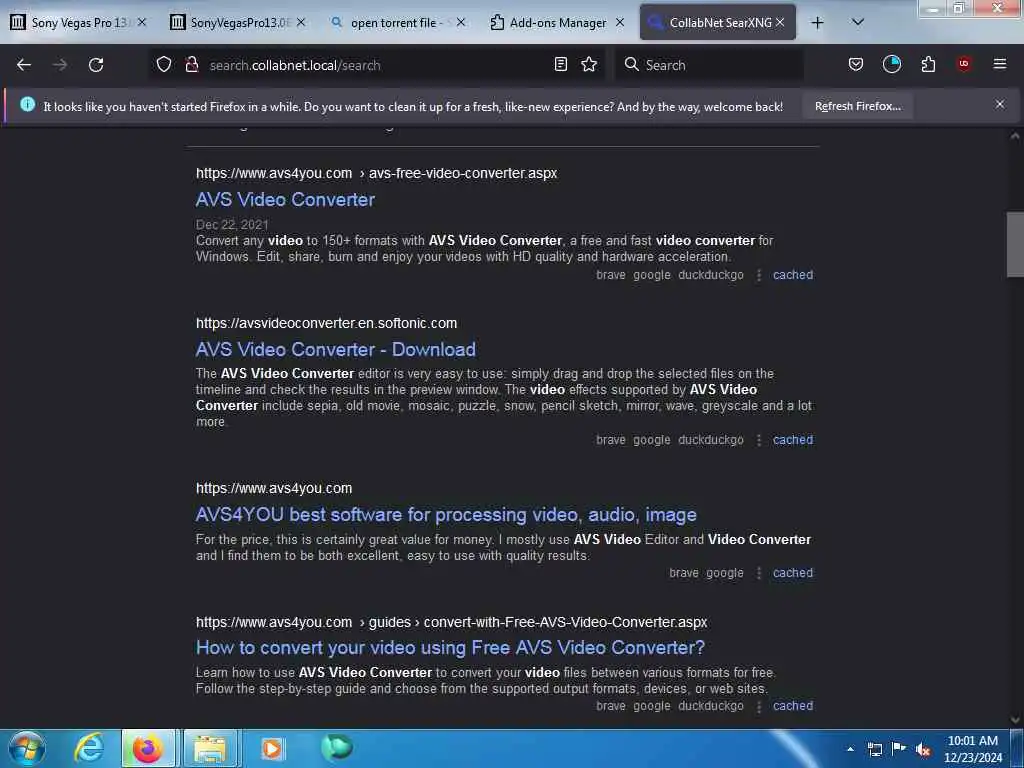This screenshot has height=768, width=1024.
Task: Open AVS Video Converter - Download link
Action: (336, 349)
